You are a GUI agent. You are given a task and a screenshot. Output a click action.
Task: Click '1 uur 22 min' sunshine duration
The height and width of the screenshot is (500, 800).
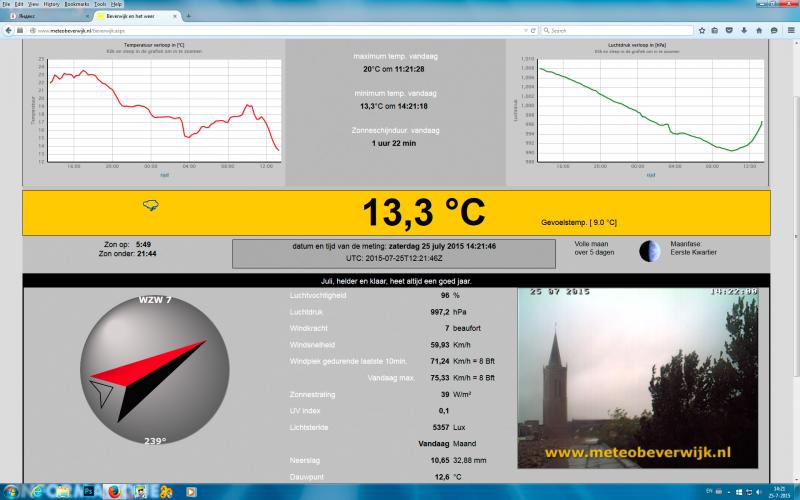(x=394, y=143)
